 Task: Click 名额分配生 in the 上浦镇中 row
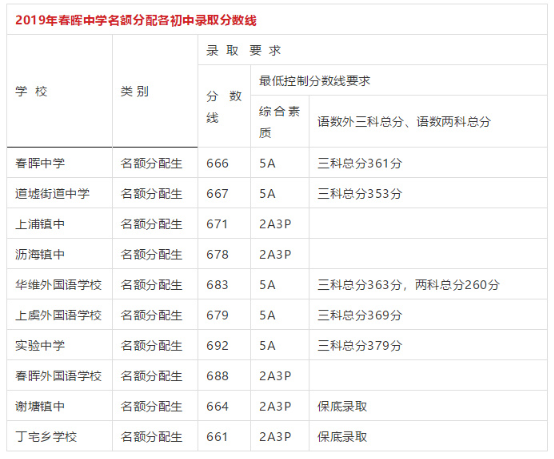[151, 224]
